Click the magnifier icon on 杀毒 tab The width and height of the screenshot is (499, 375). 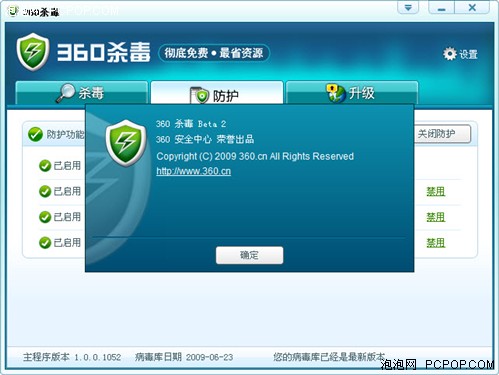66,92
